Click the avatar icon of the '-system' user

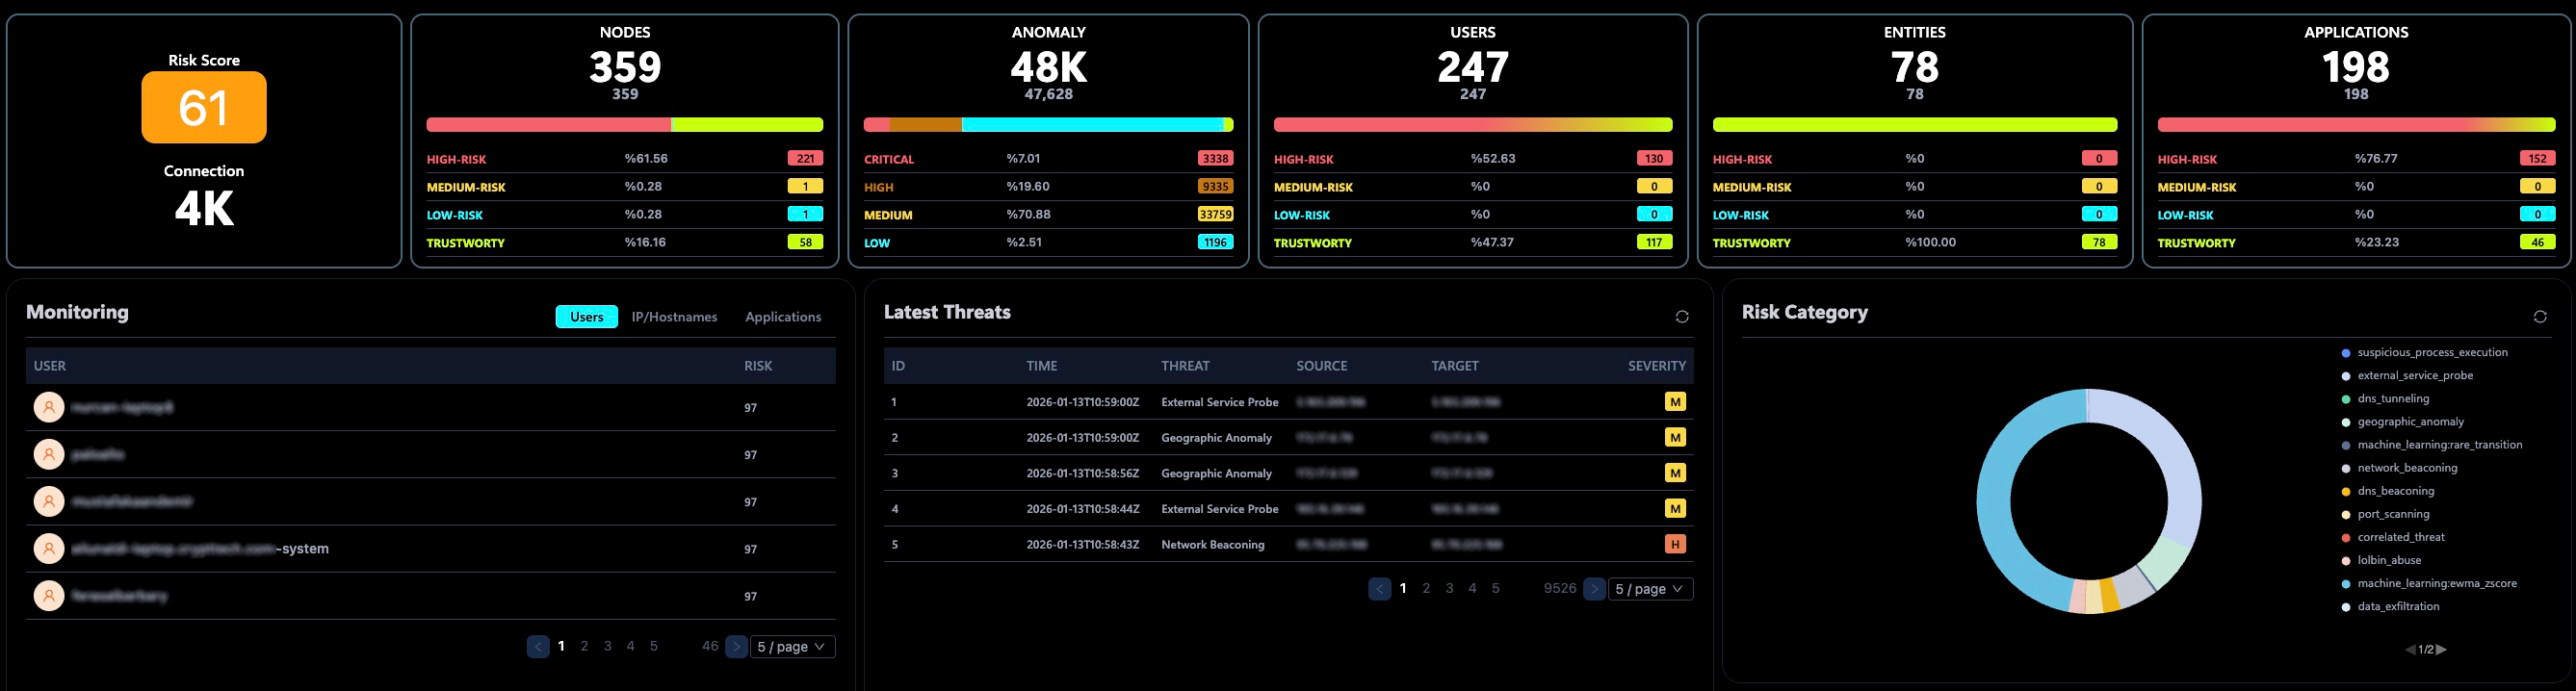[49, 549]
